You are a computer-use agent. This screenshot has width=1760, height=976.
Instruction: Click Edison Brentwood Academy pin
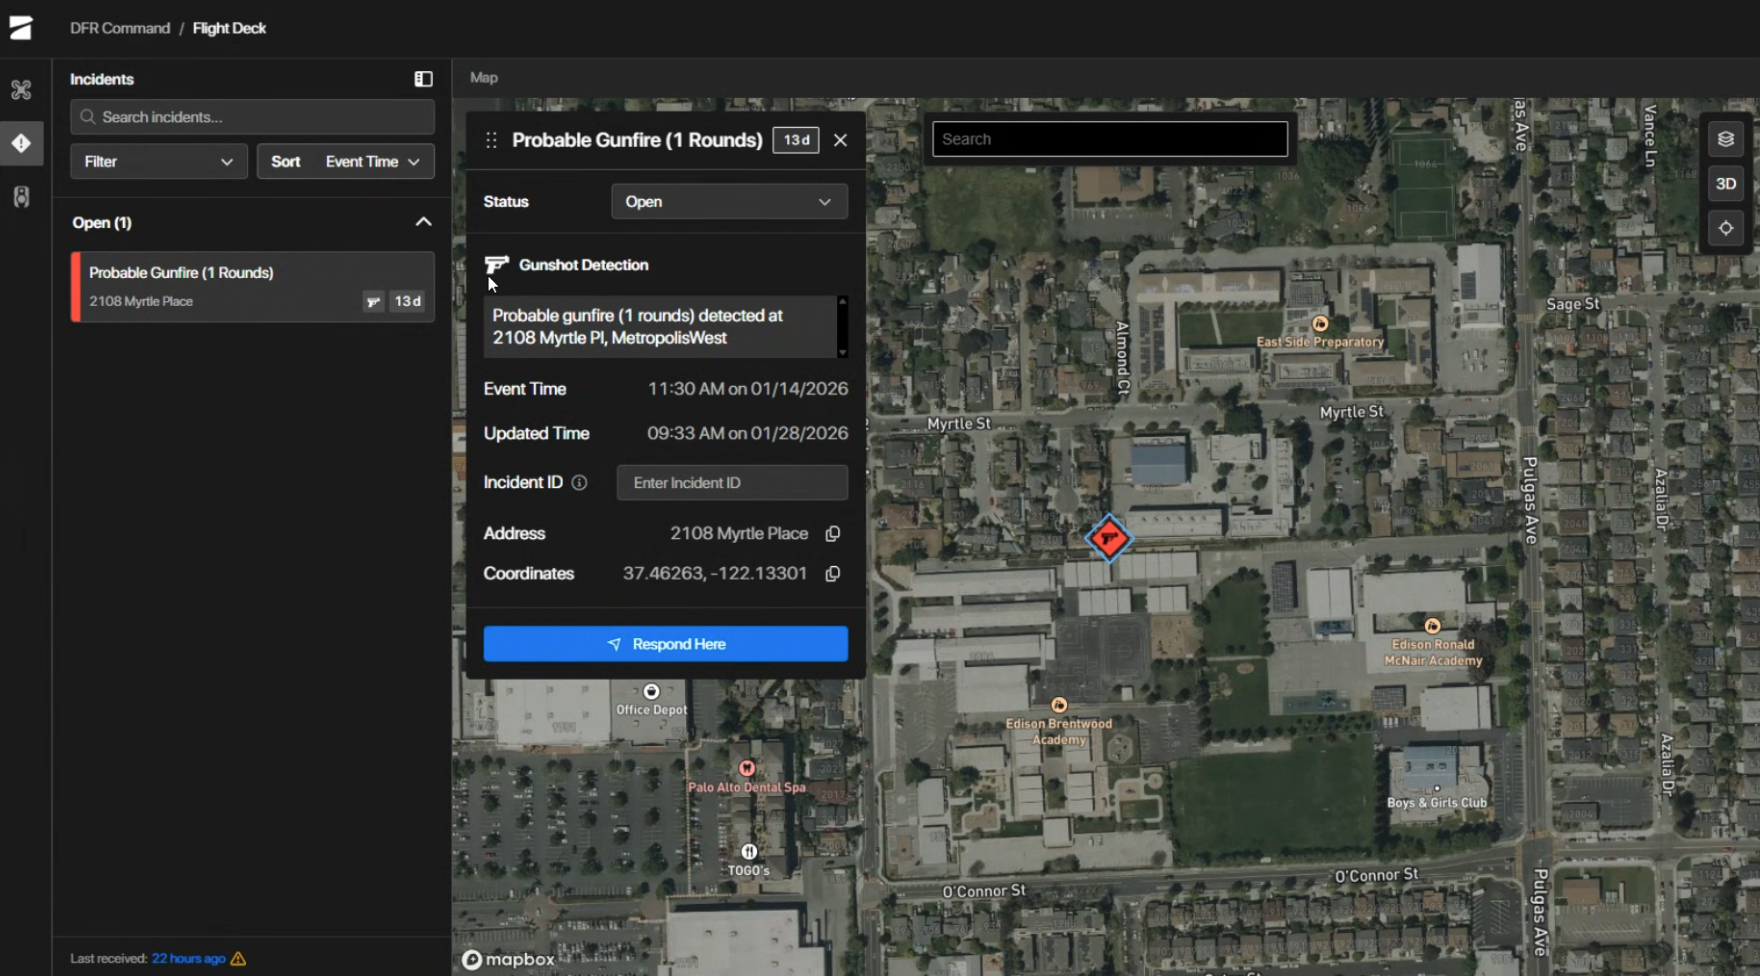coord(1059,705)
